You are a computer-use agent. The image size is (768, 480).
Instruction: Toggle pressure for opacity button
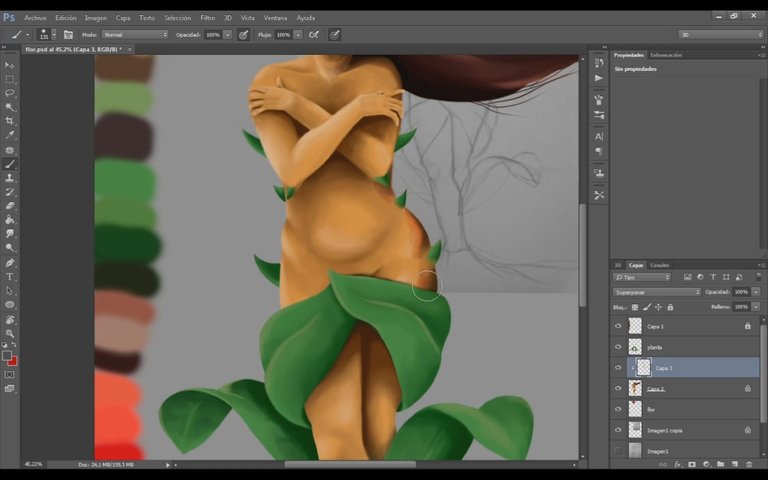point(243,35)
